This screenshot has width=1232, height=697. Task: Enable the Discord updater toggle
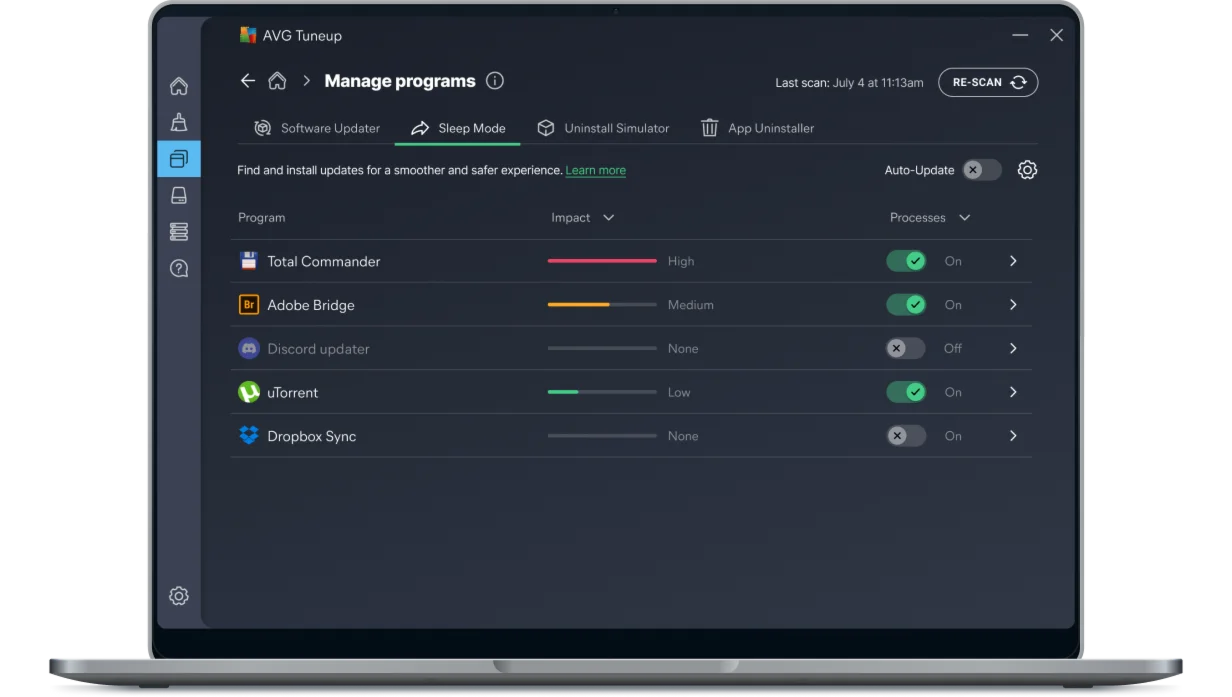click(x=906, y=349)
